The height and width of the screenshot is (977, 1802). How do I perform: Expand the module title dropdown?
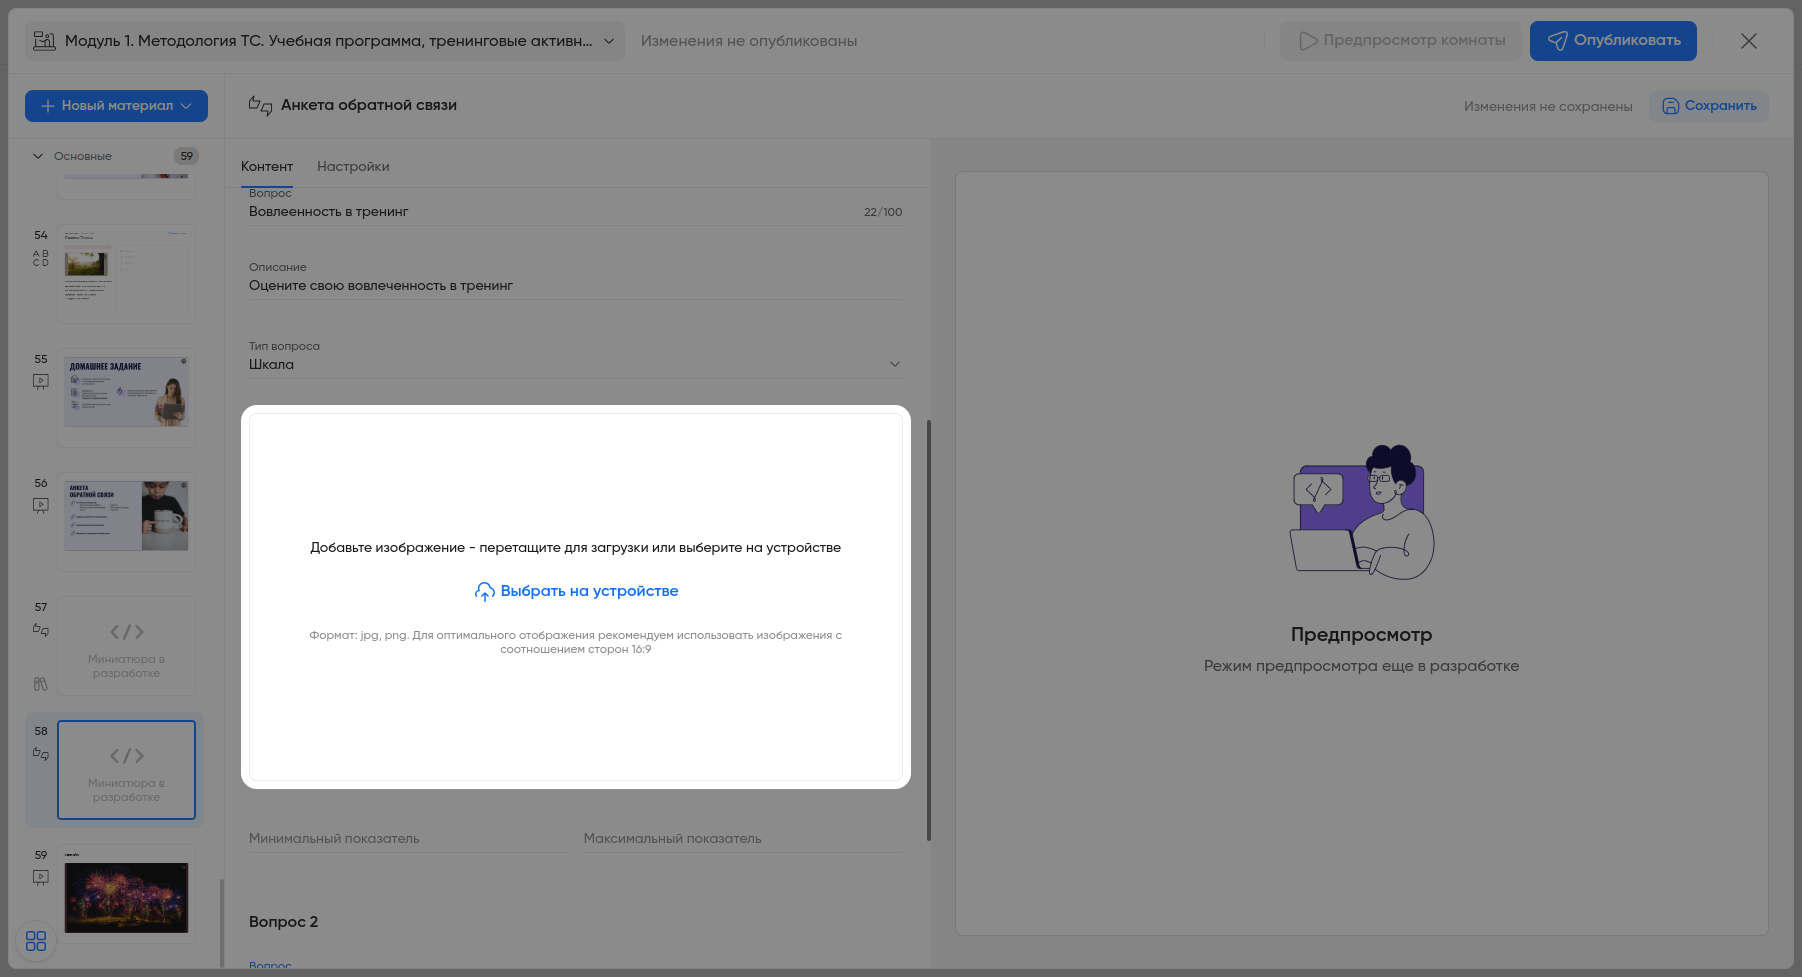608,41
